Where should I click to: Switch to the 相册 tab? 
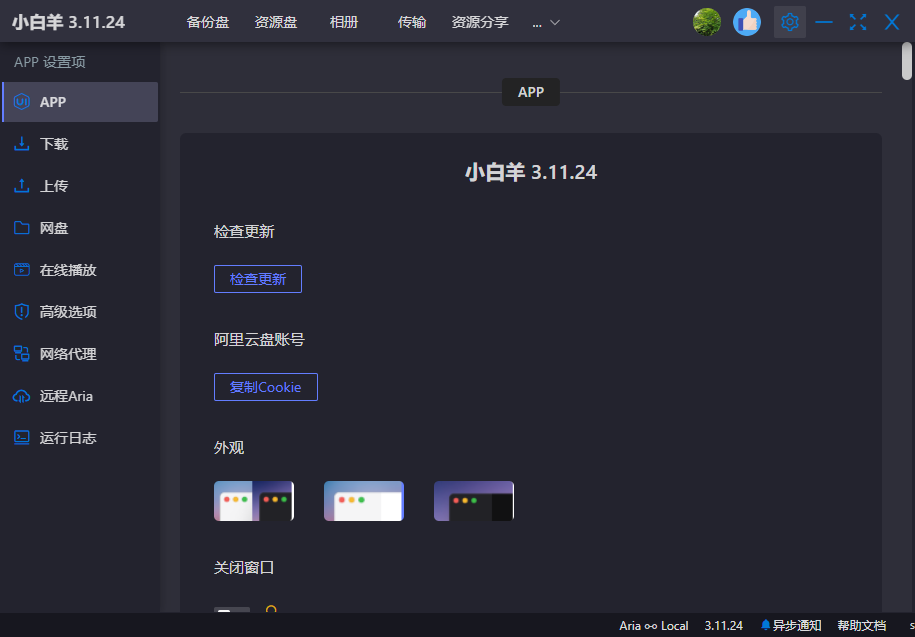(x=344, y=22)
